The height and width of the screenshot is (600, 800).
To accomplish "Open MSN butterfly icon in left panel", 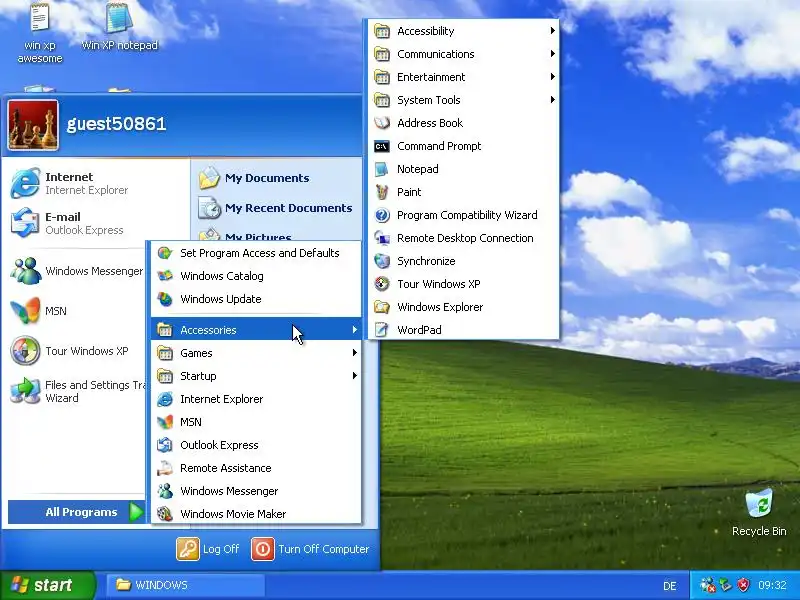I will 25,311.
